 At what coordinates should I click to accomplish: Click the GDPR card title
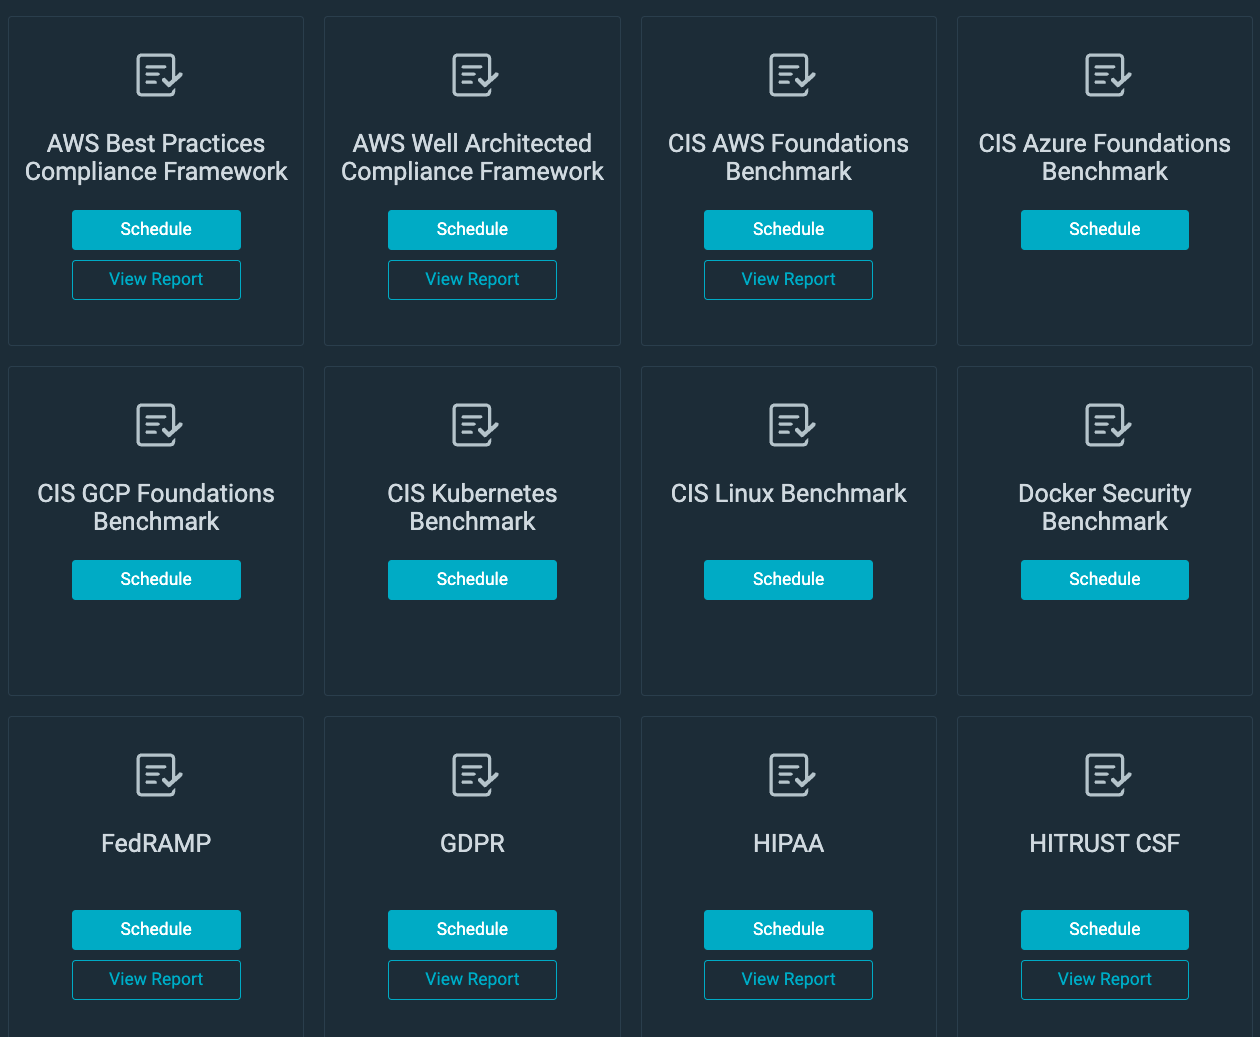click(x=472, y=844)
